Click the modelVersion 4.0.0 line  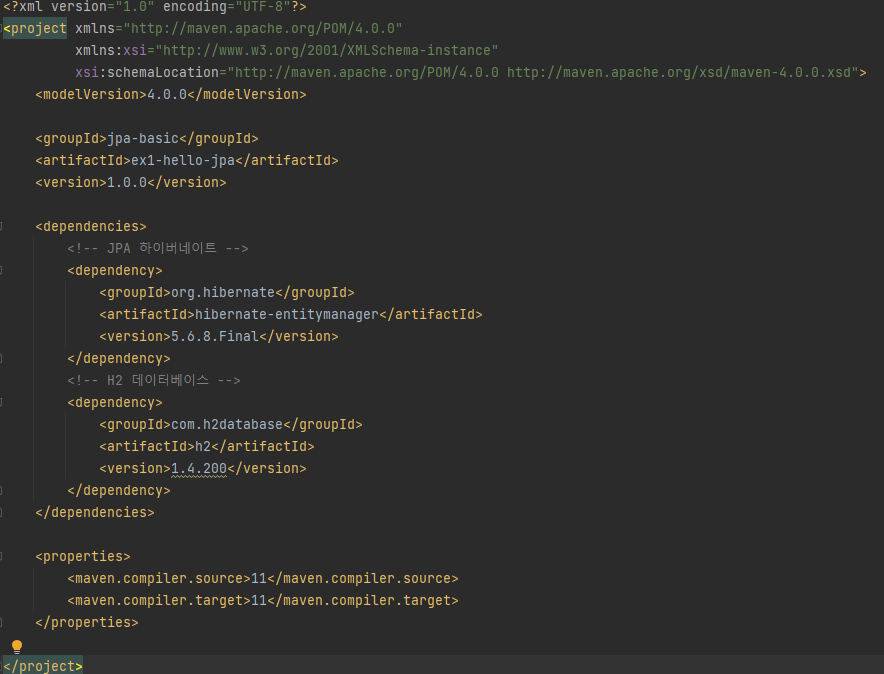(x=171, y=94)
